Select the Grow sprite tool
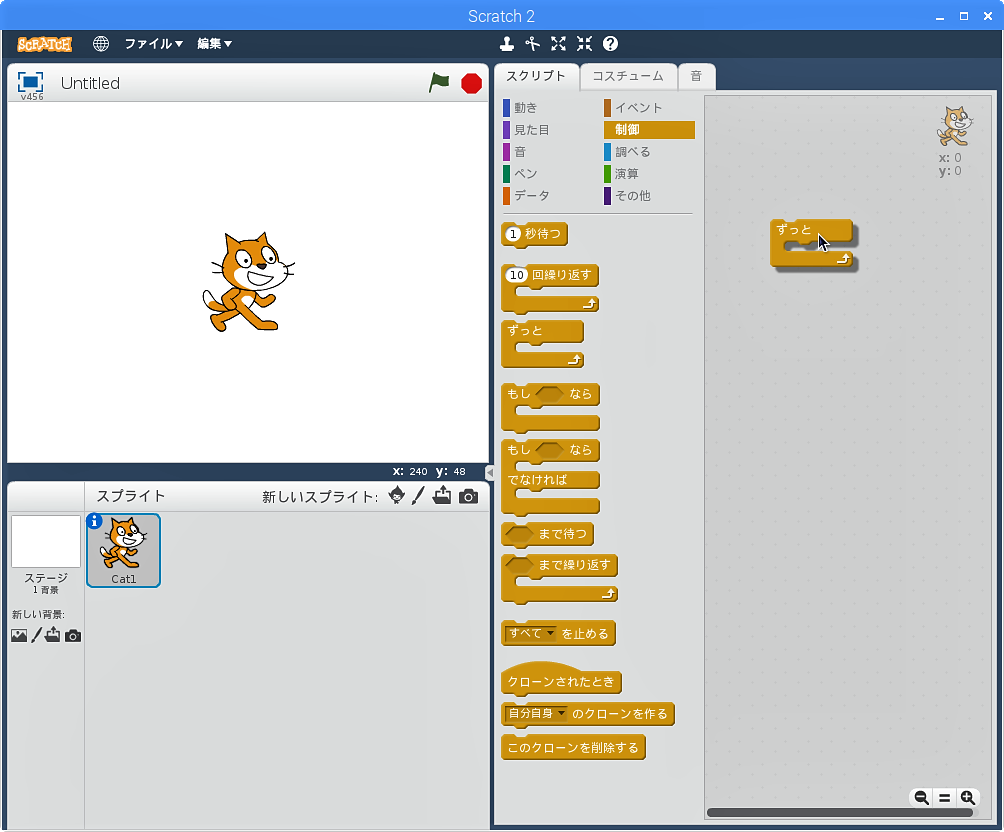The width and height of the screenshot is (1004, 832). point(558,44)
